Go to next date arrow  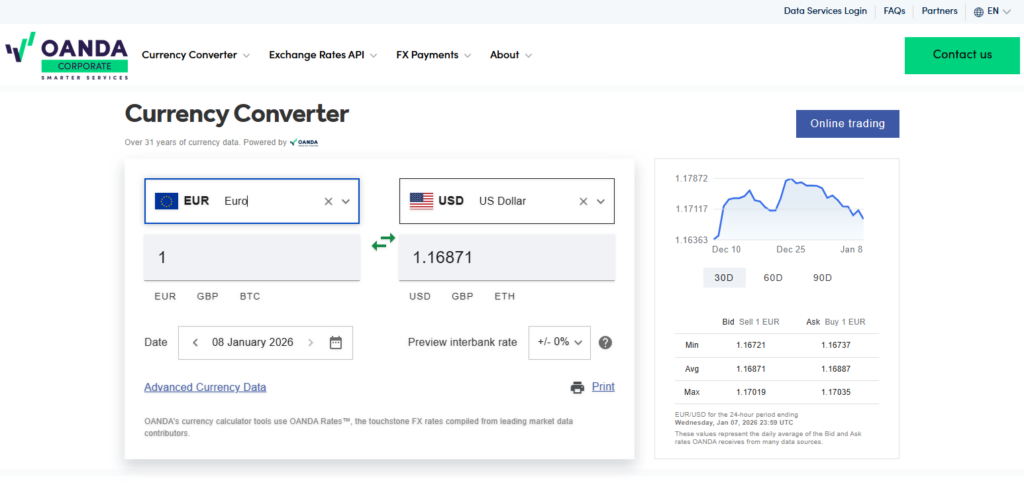click(311, 342)
